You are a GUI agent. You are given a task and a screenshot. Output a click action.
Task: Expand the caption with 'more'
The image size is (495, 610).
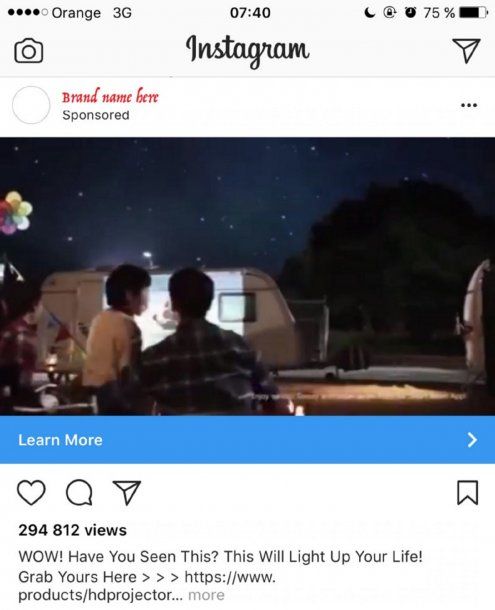coord(206,595)
